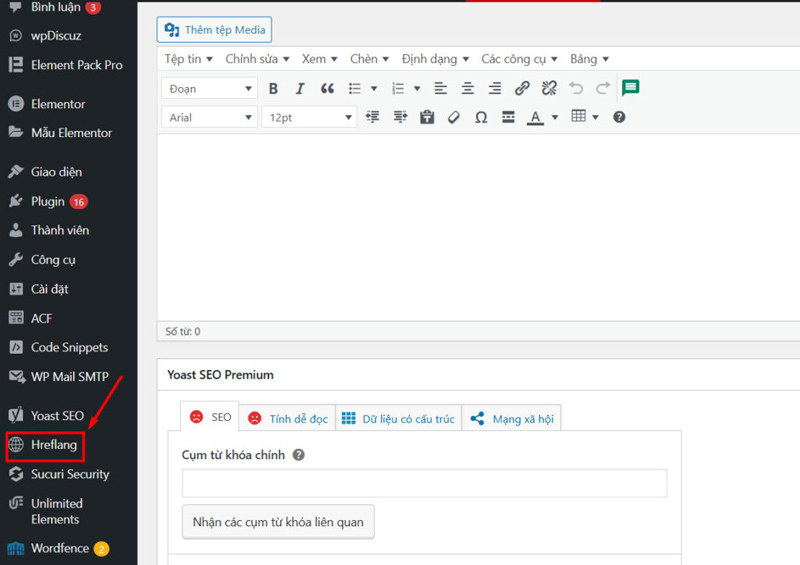Open the Định dạng menu
This screenshot has height=565, width=800.
click(435, 59)
